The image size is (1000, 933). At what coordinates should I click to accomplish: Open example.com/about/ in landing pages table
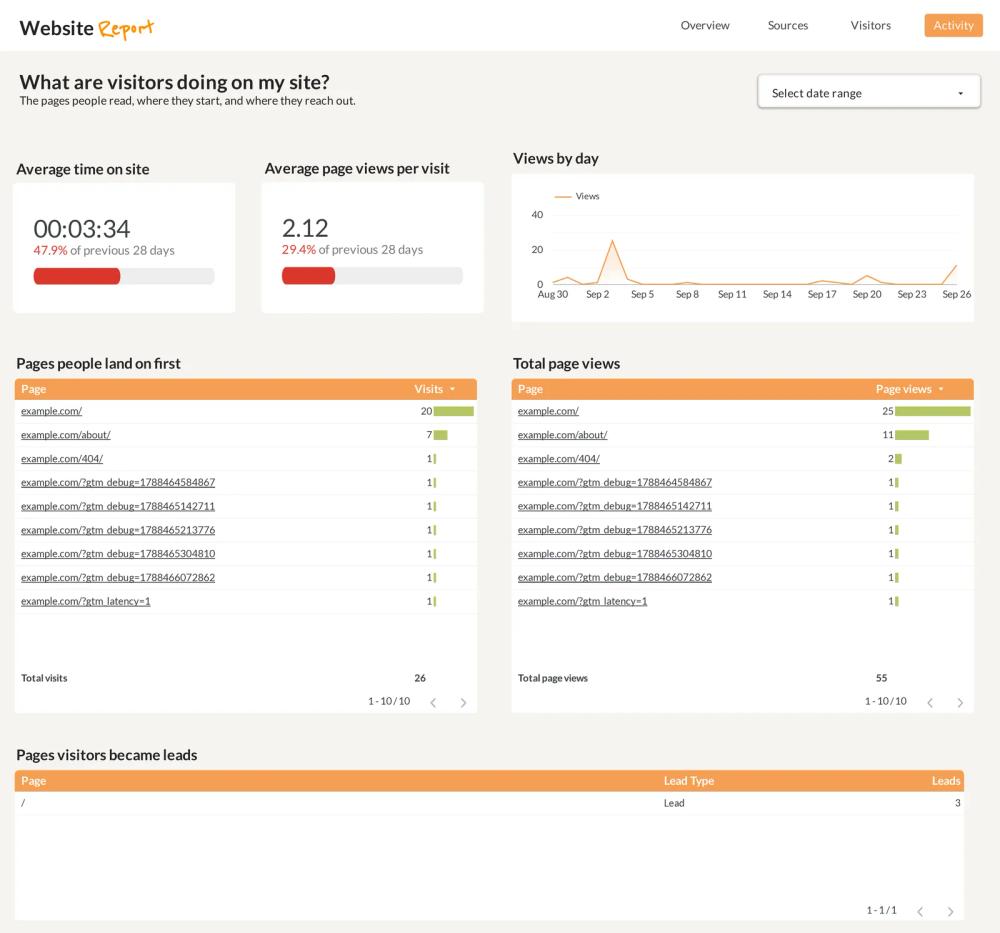[66, 435]
